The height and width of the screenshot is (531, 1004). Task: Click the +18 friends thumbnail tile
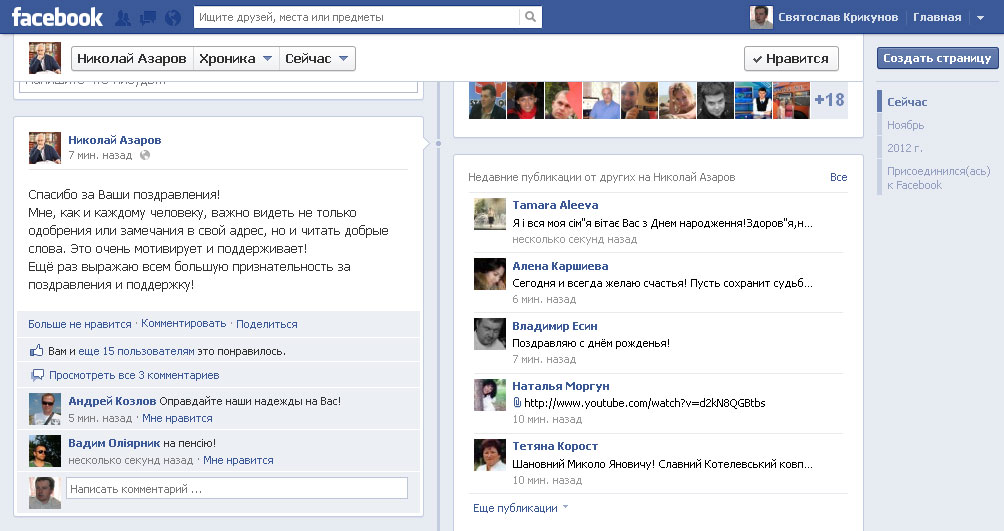[829, 100]
